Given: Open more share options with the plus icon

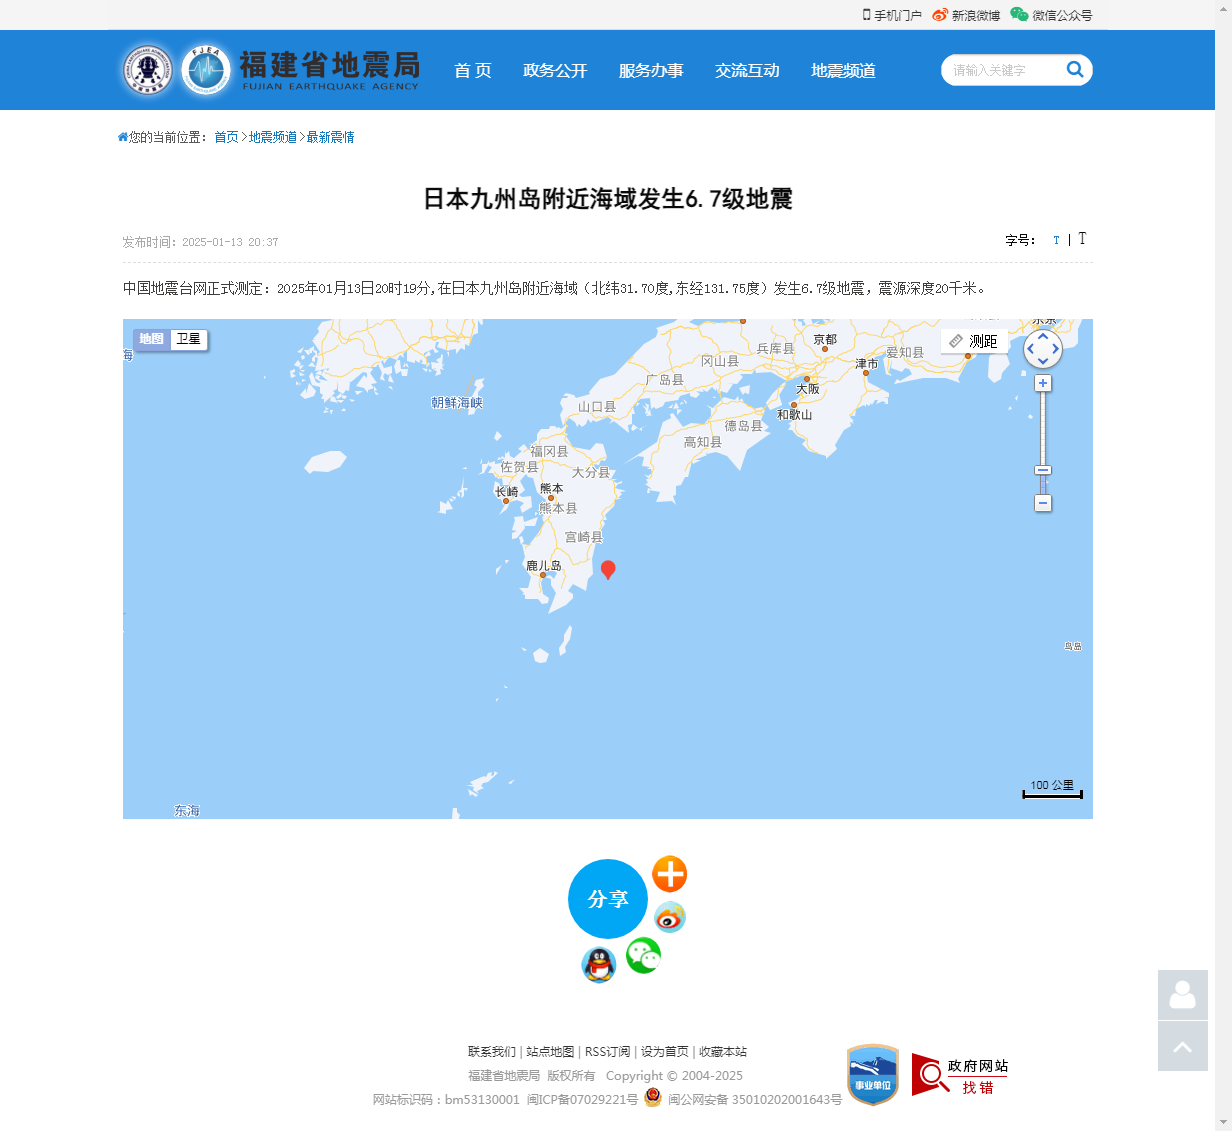Looking at the screenshot, I should [669, 874].
